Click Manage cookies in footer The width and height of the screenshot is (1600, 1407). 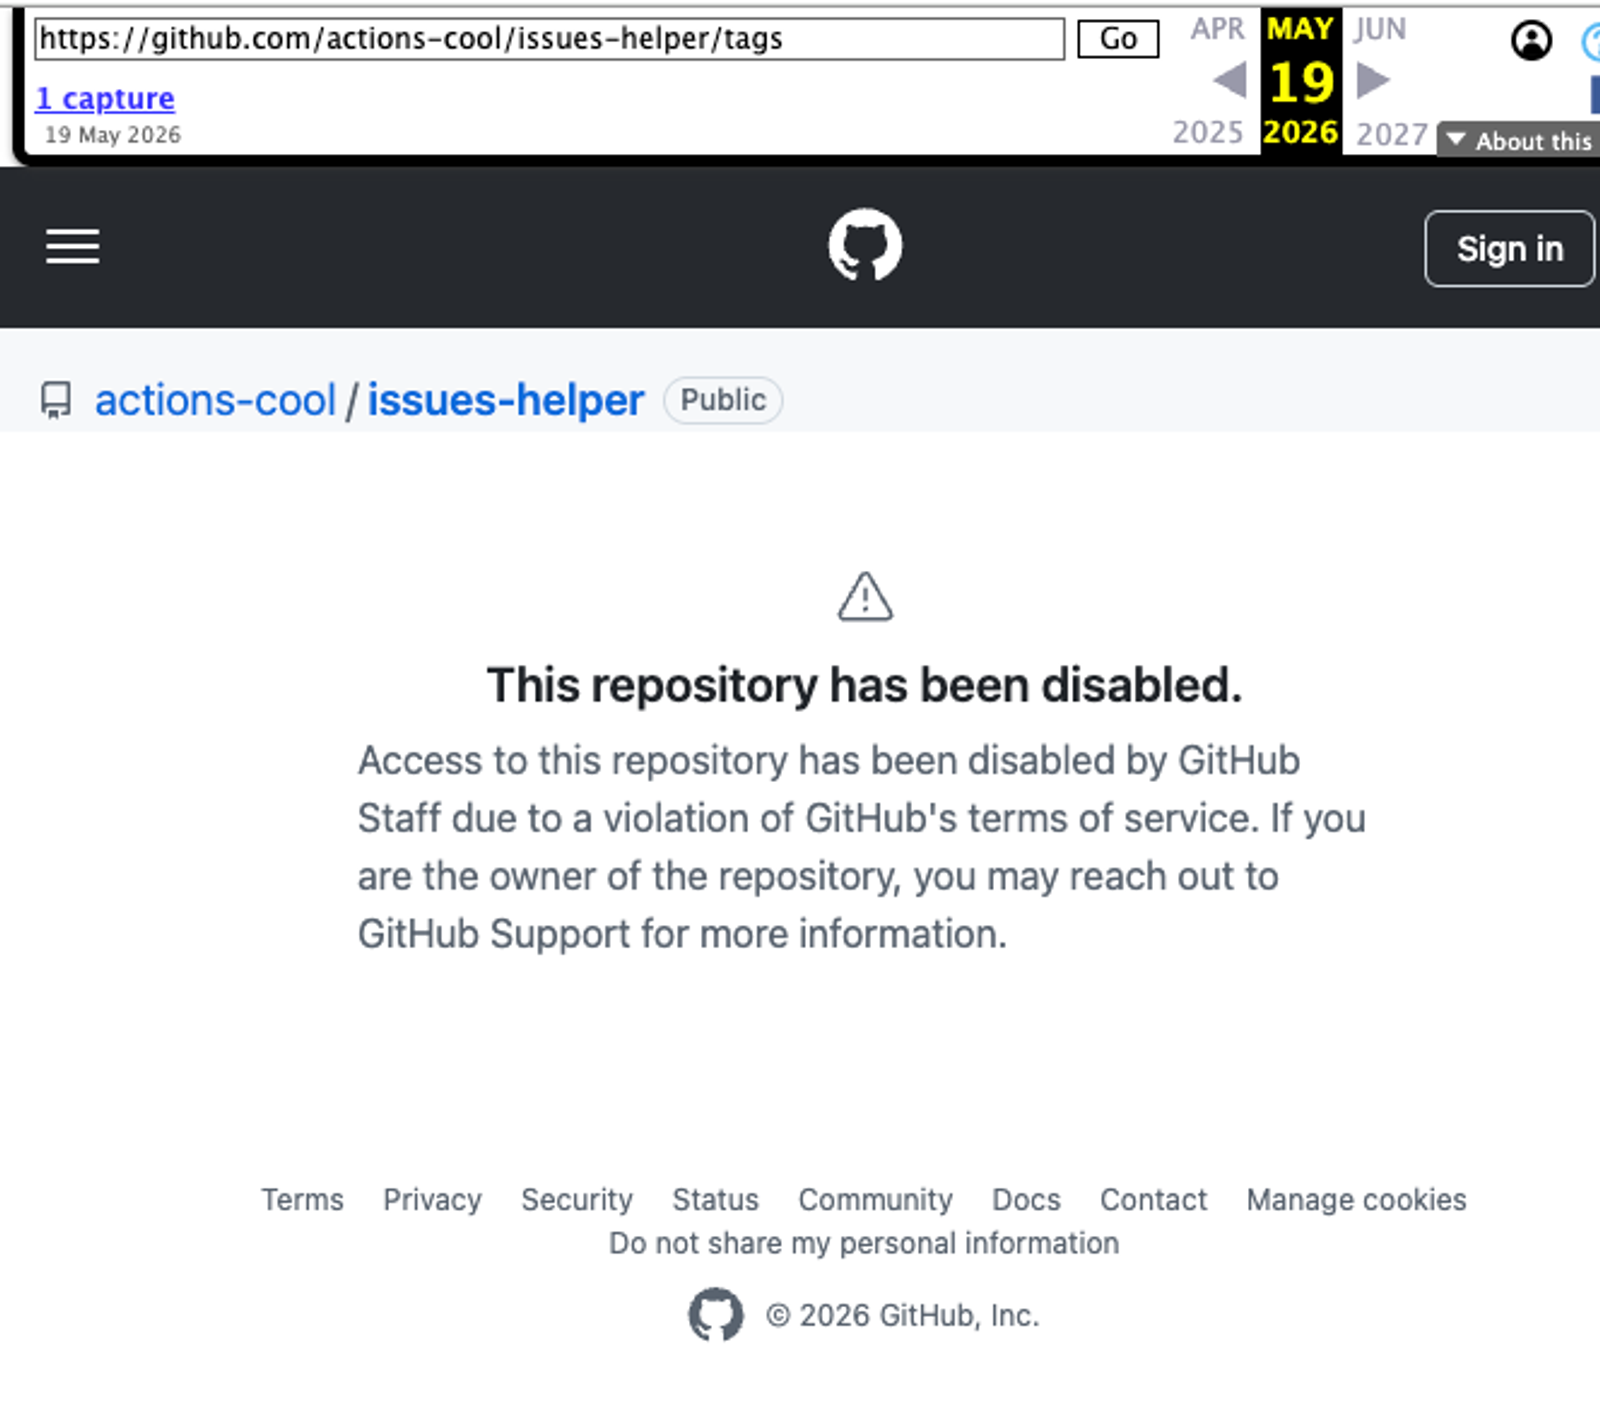click(x=1356, y=1199)
